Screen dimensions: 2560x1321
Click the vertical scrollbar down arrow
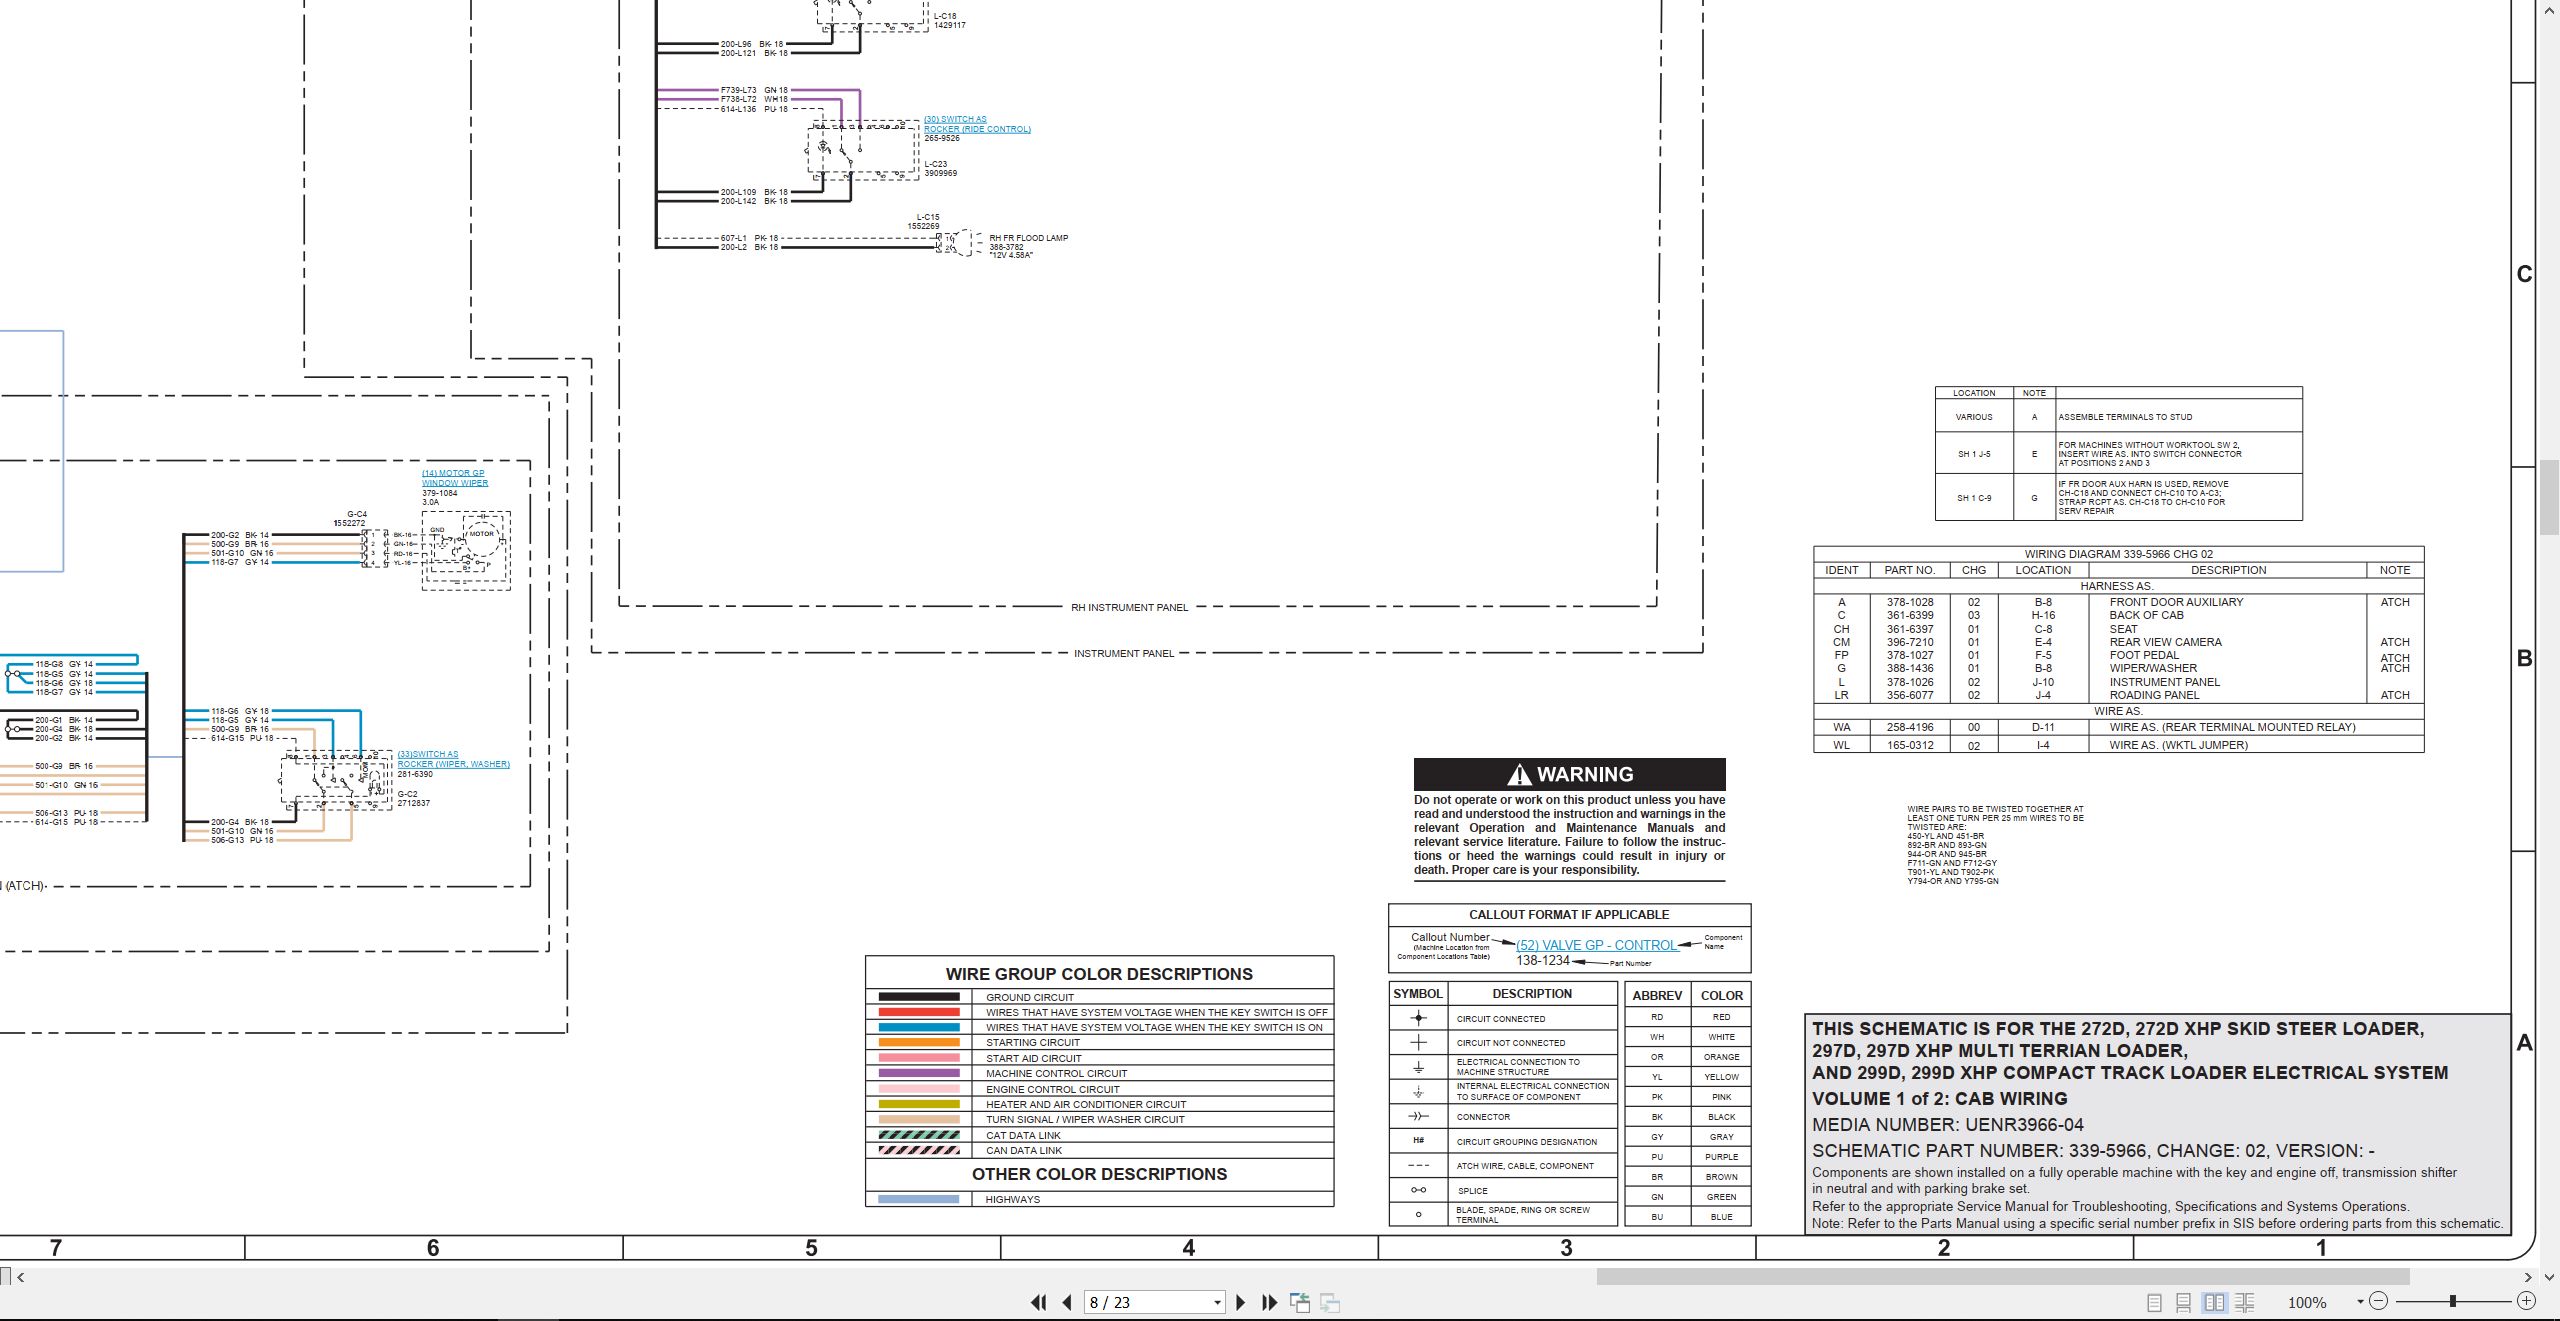[2549, 1277]
